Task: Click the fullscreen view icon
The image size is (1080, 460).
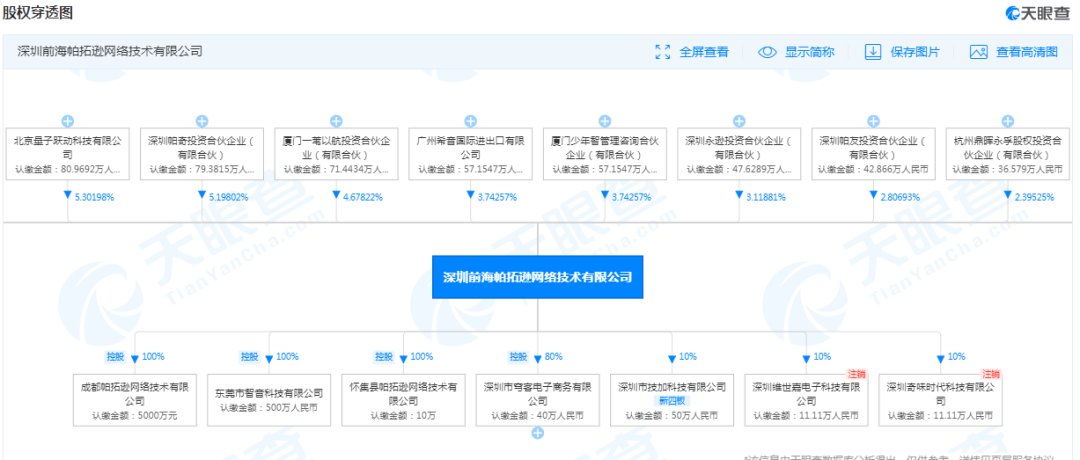Action: [663, 52]
